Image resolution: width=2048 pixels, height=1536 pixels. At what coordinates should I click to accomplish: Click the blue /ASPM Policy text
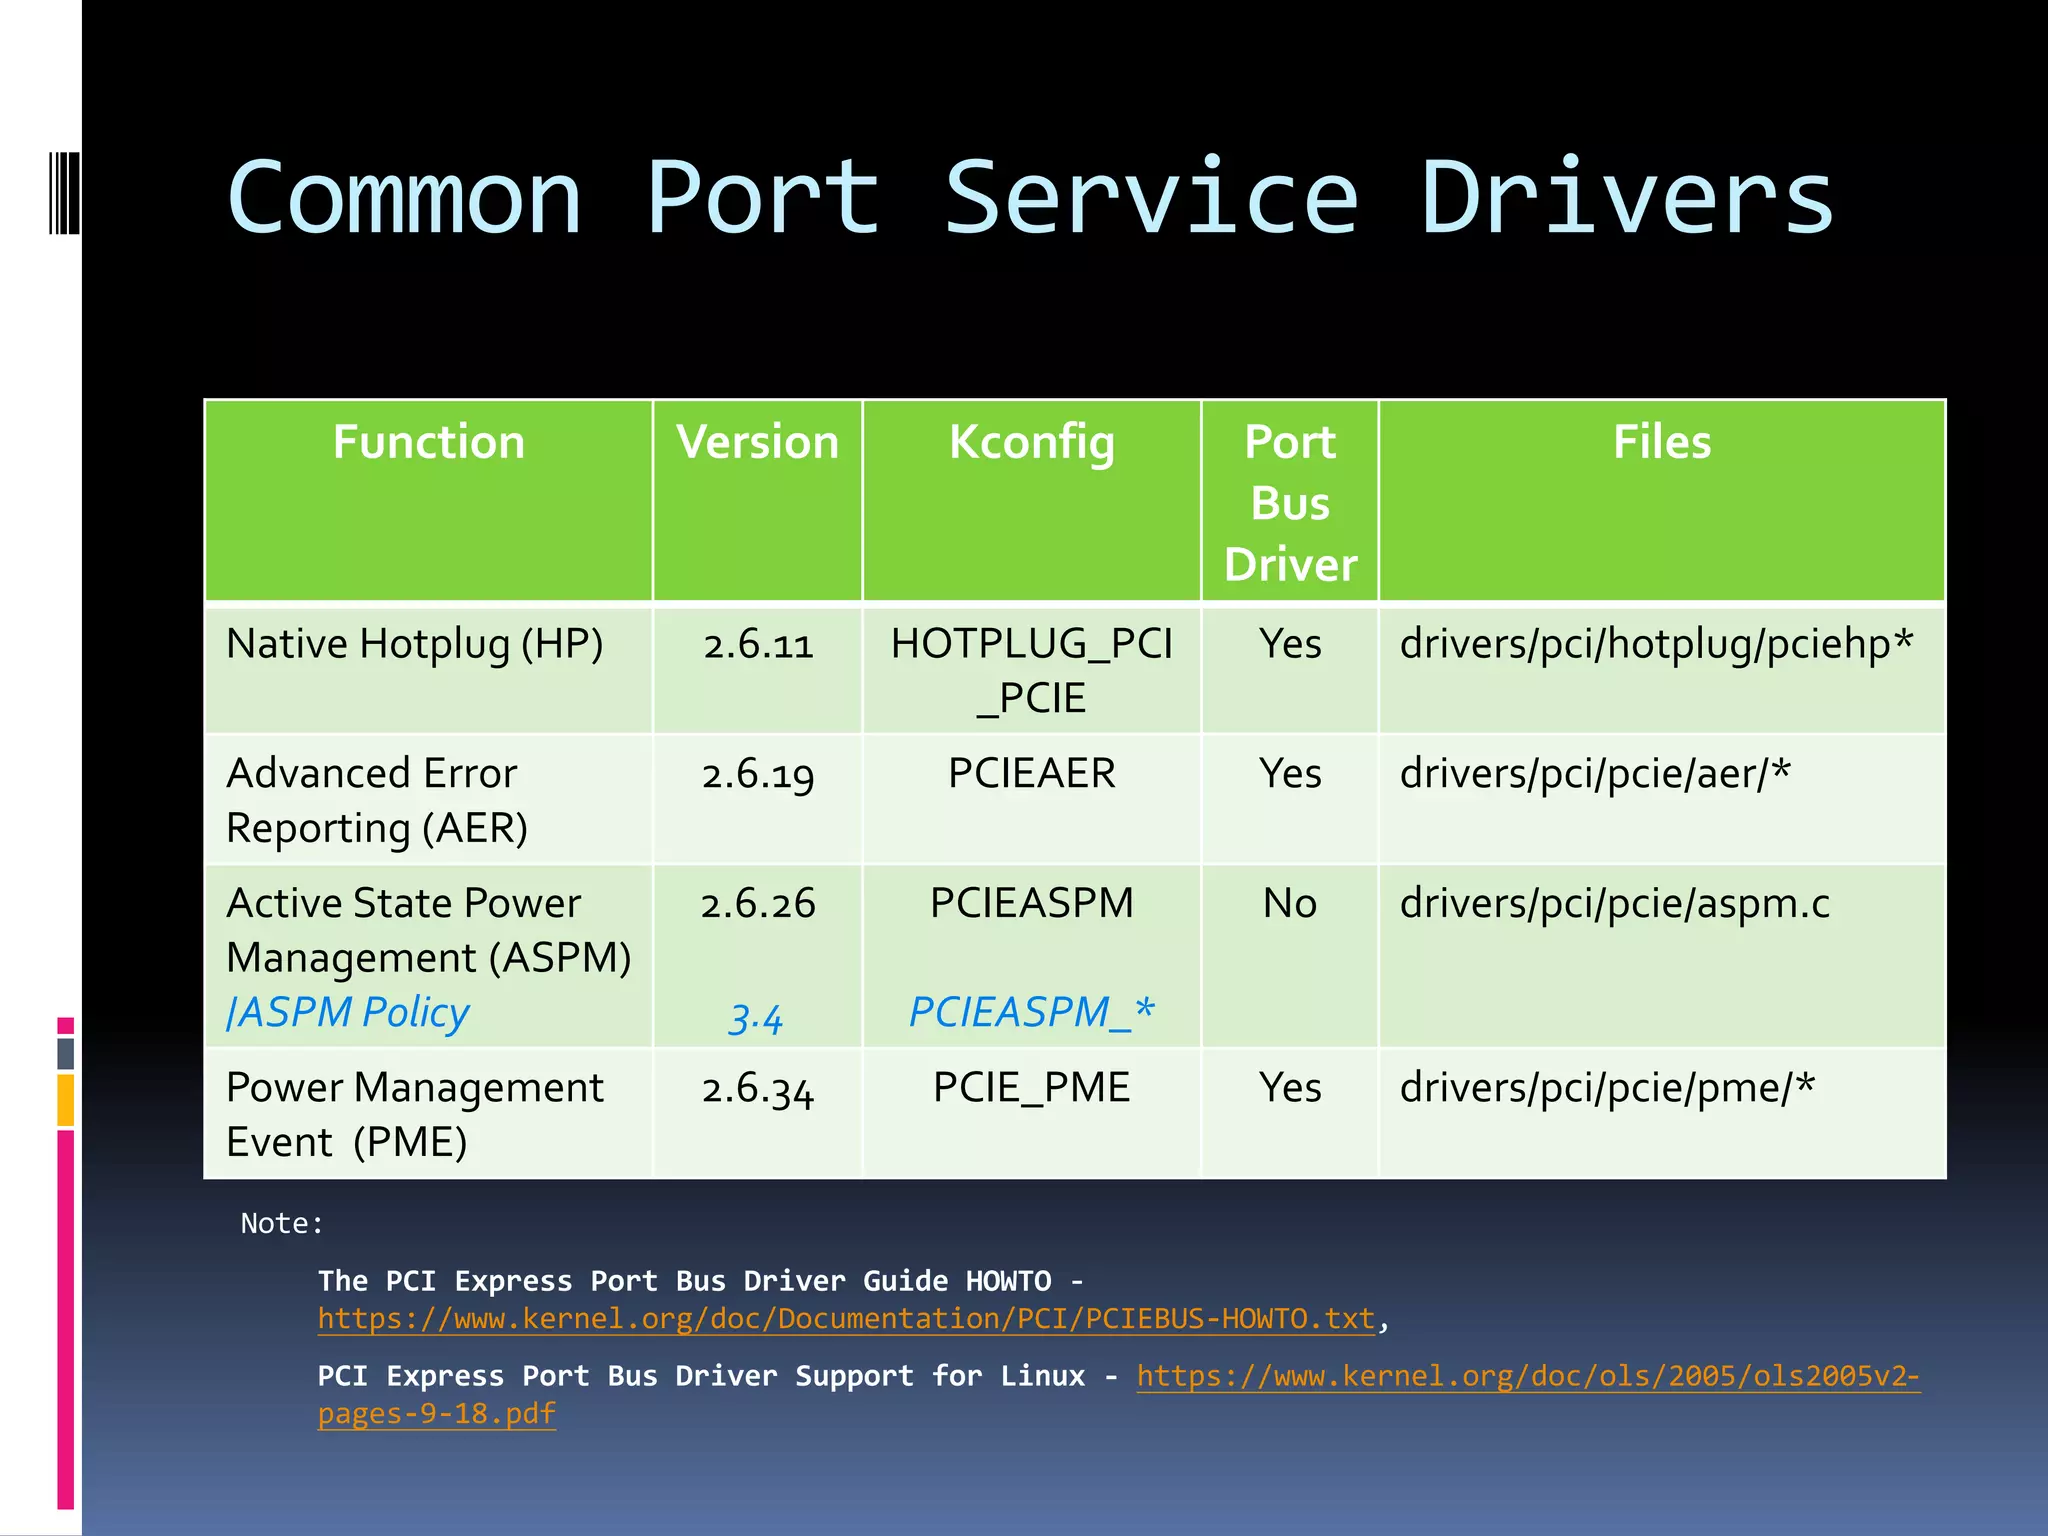tap(347, 1012)
